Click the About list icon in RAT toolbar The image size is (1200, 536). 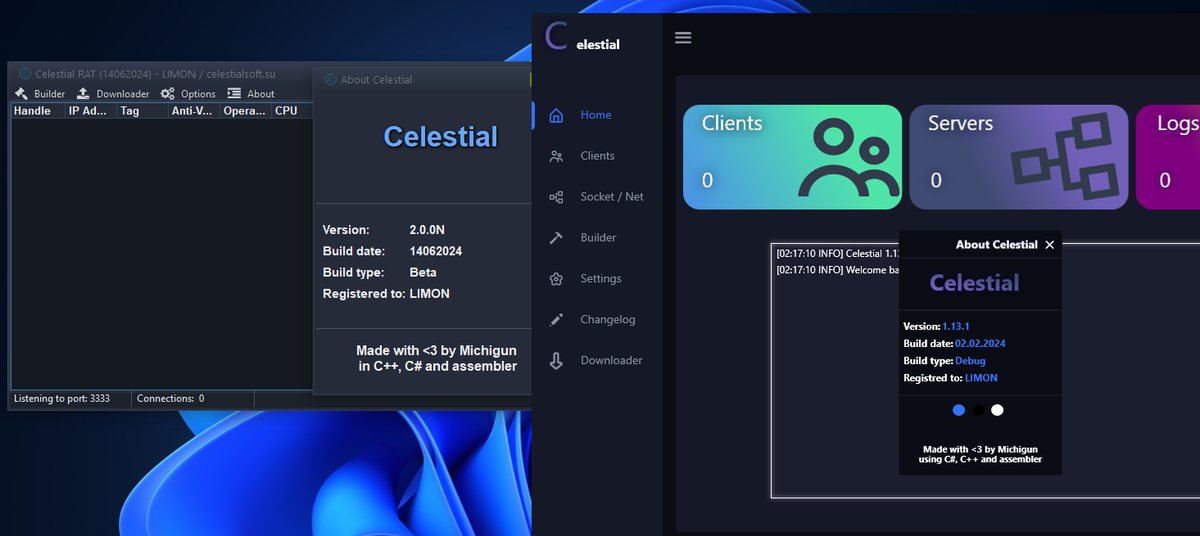click(x=234, y=94)
